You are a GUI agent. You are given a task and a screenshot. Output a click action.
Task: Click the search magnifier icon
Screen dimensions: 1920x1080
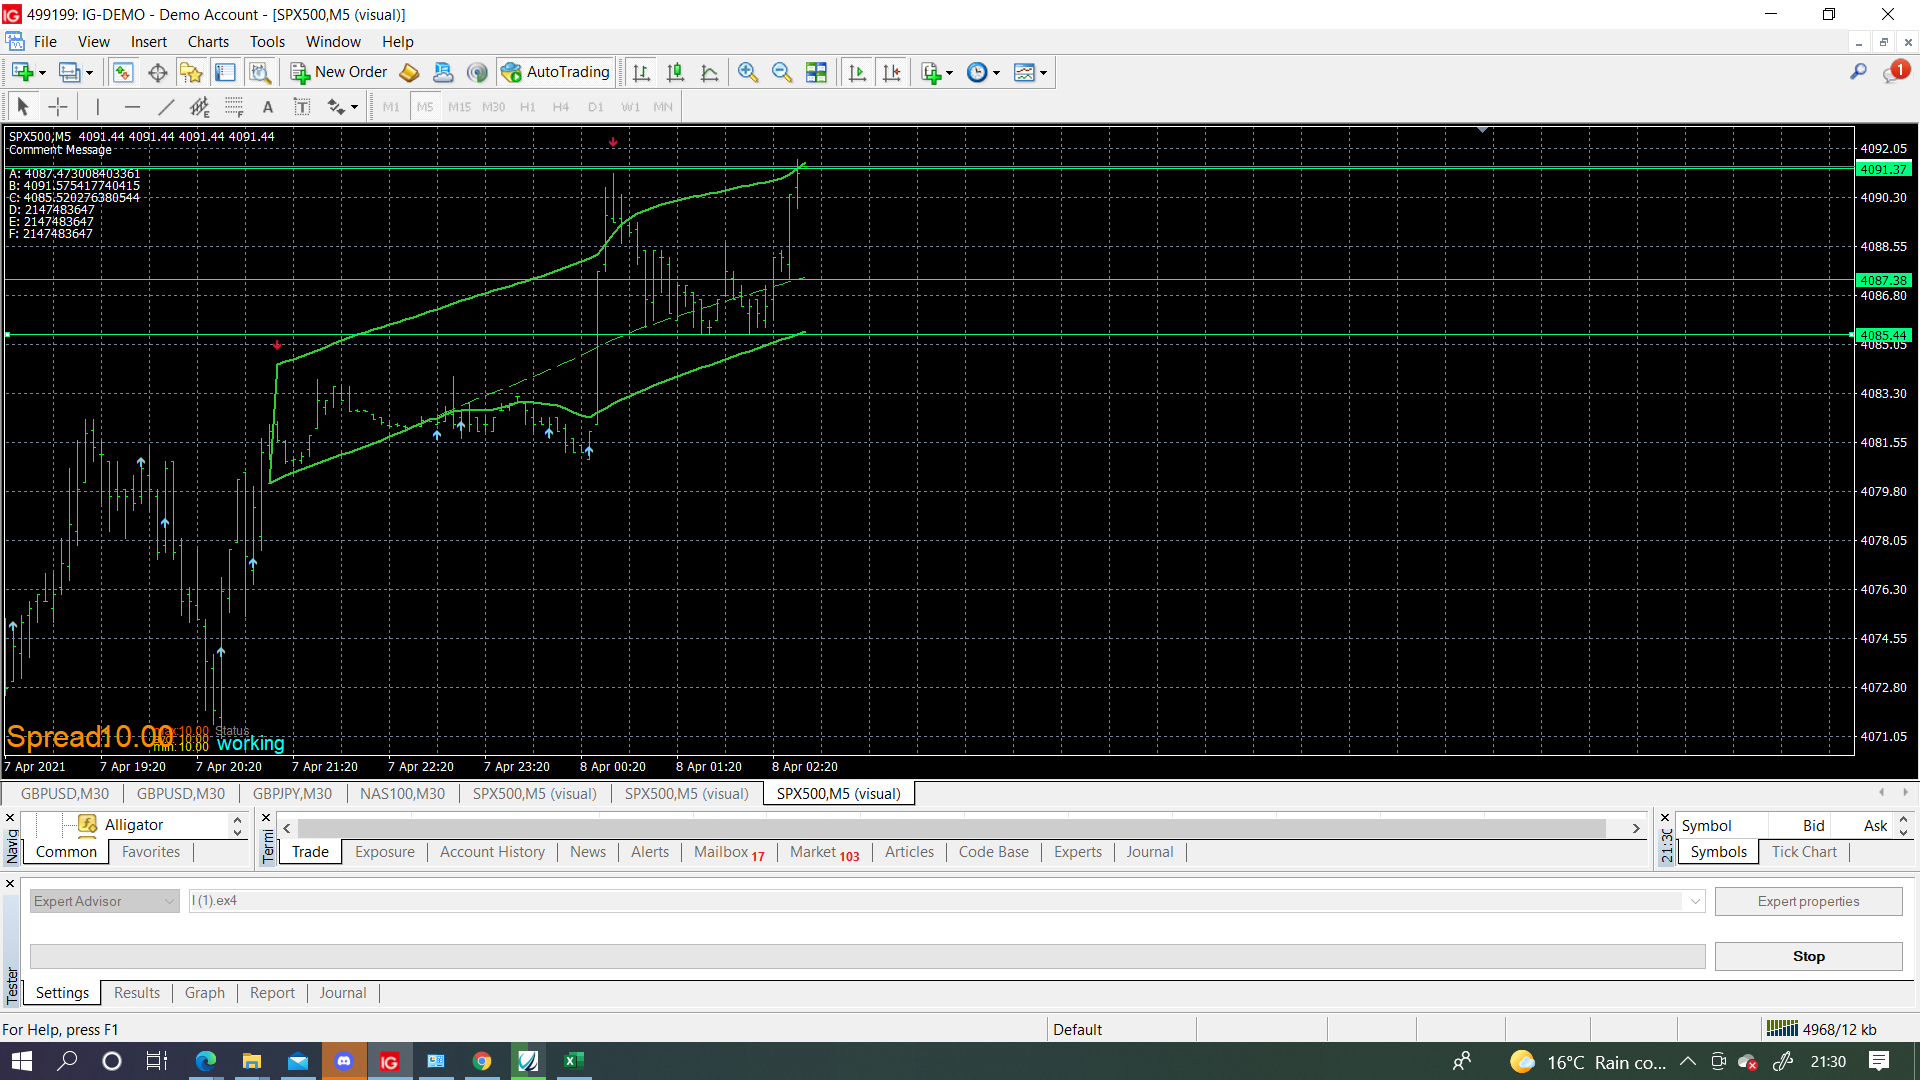tap(1858, 72)
